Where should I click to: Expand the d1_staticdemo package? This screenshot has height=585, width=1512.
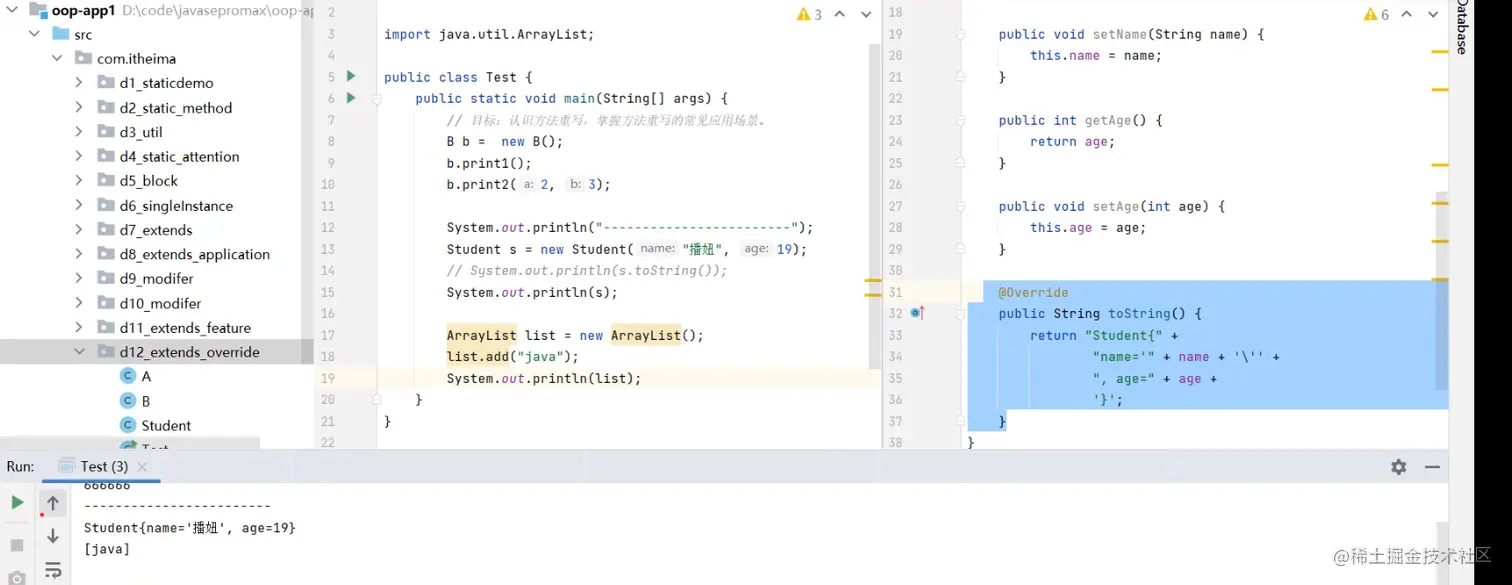[x=79, y=83]
